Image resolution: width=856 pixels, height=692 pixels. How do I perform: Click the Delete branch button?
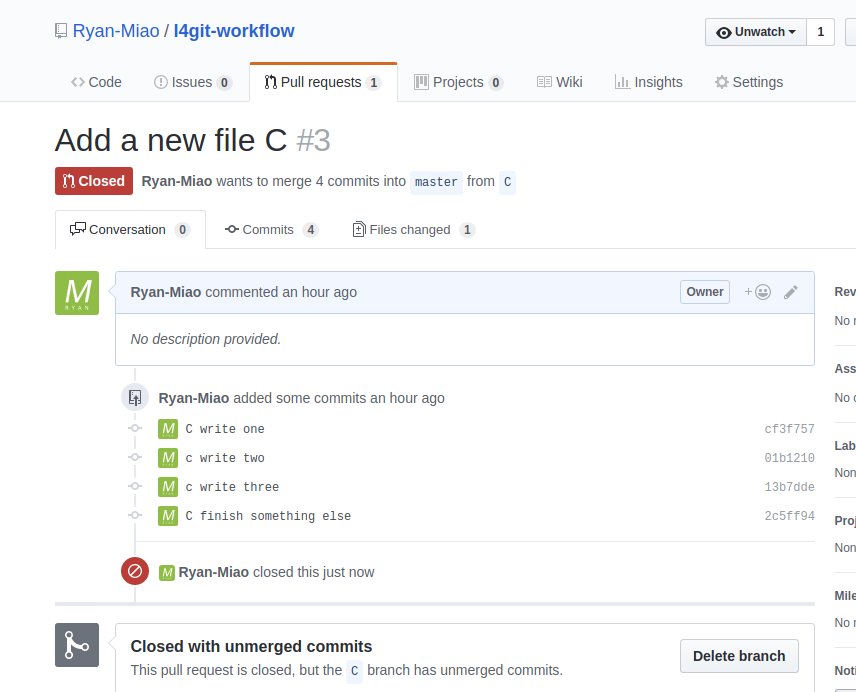point(739,656)
